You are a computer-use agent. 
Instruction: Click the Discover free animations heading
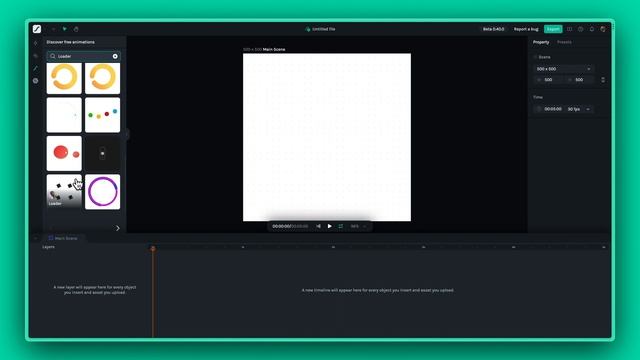pyautogui.click(x=71, y=42)
